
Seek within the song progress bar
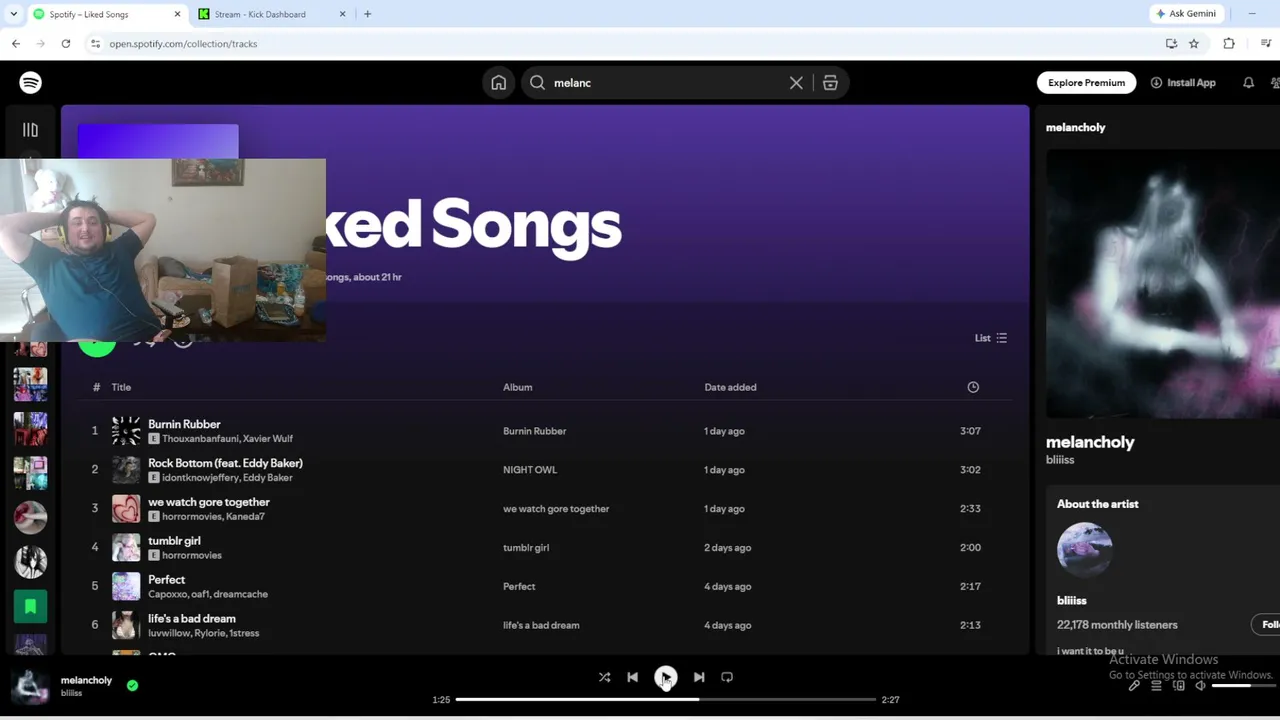(x=665, y=699)
